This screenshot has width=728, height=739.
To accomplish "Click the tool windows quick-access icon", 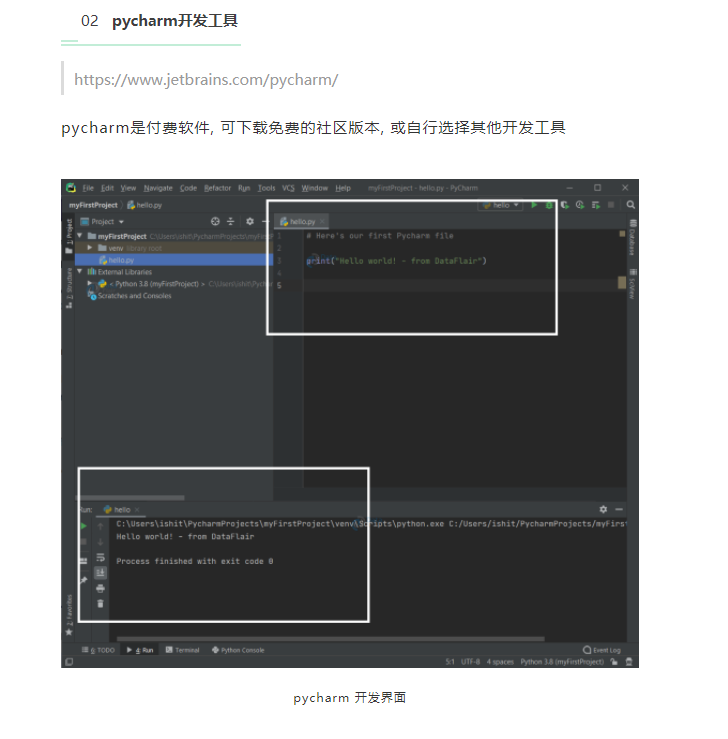I will coord(69,662).
